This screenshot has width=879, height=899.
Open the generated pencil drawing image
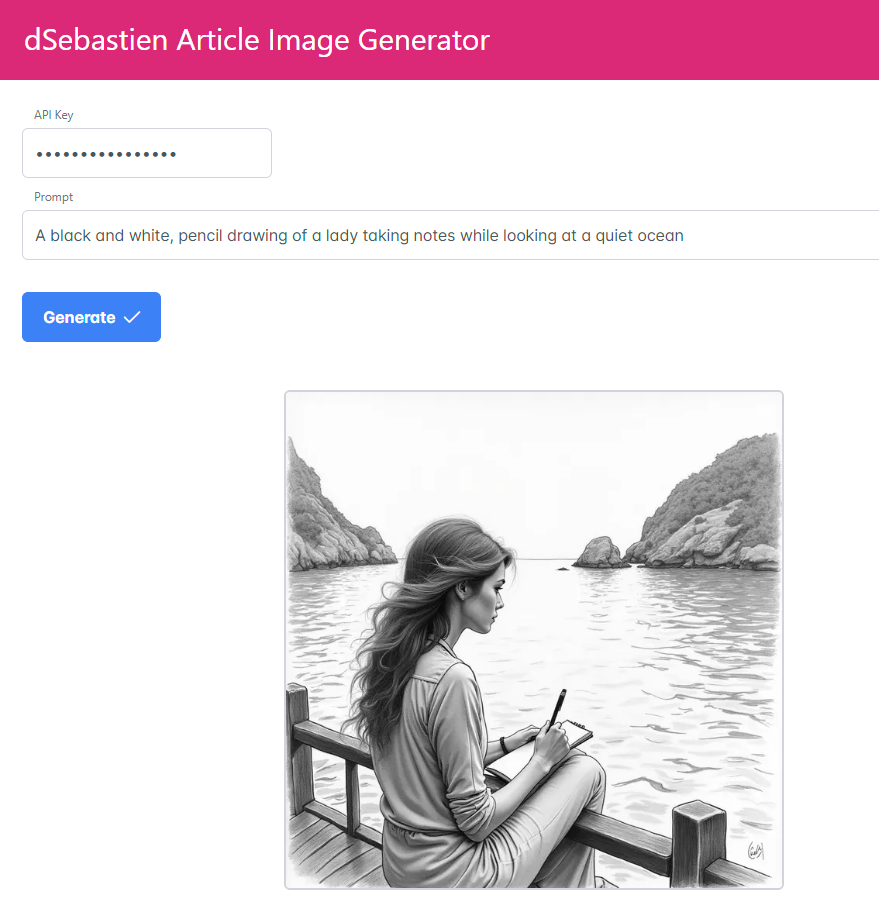tap(534, 640)
